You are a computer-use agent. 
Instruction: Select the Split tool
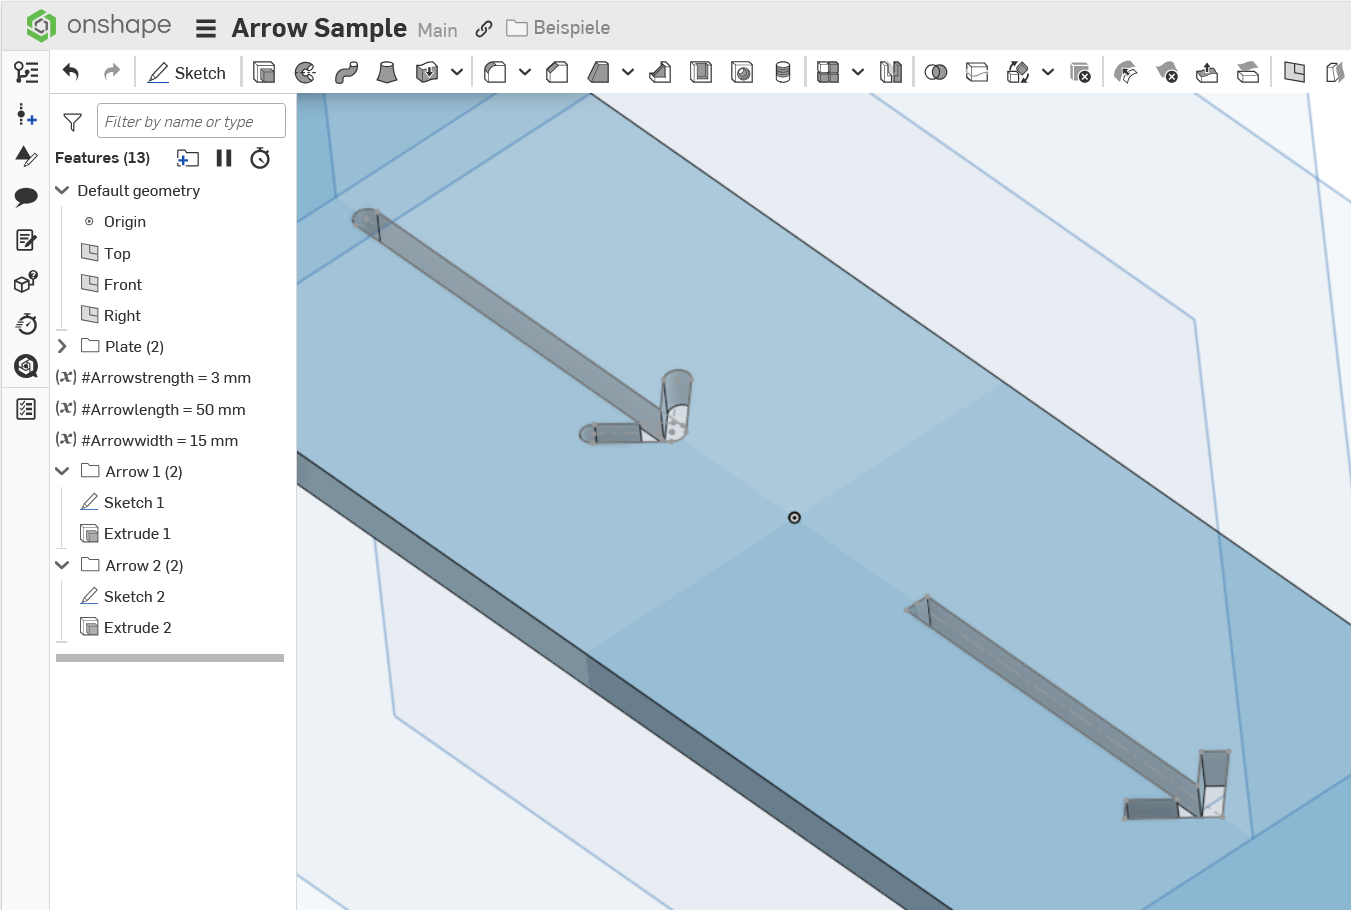click(977, 72)
